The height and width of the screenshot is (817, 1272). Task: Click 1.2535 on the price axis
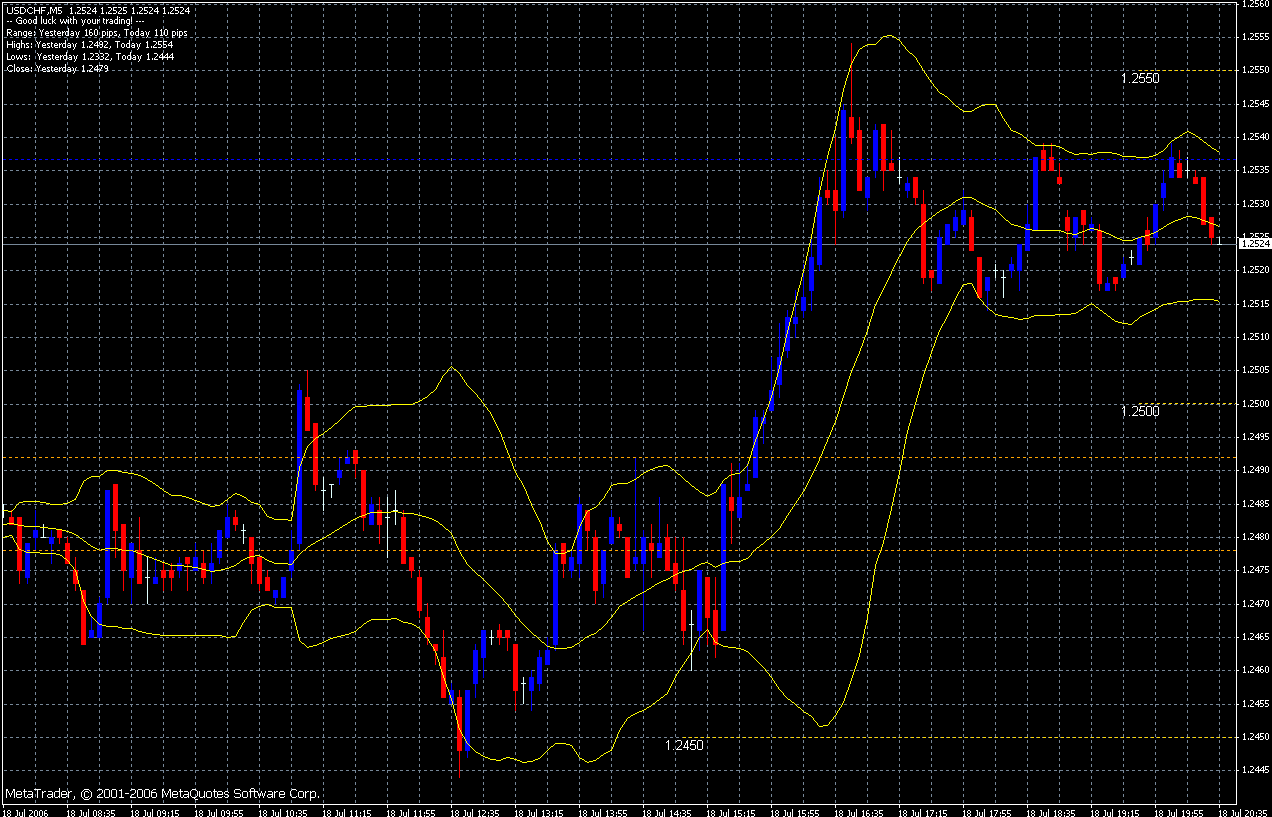pyautogui.click(x=1256, y=170)
